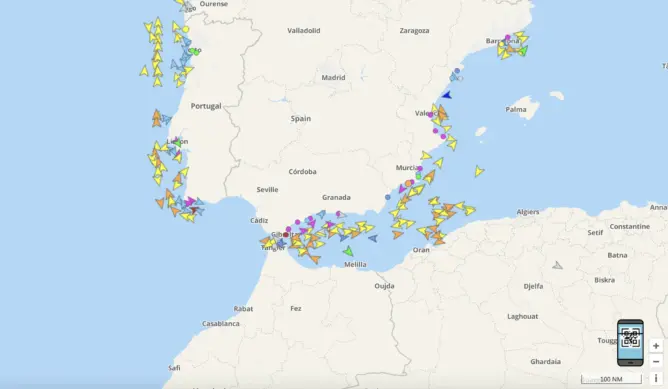Click the Oran city label
The height and width of the screenshot is (389, 668).
coord(421,250)
